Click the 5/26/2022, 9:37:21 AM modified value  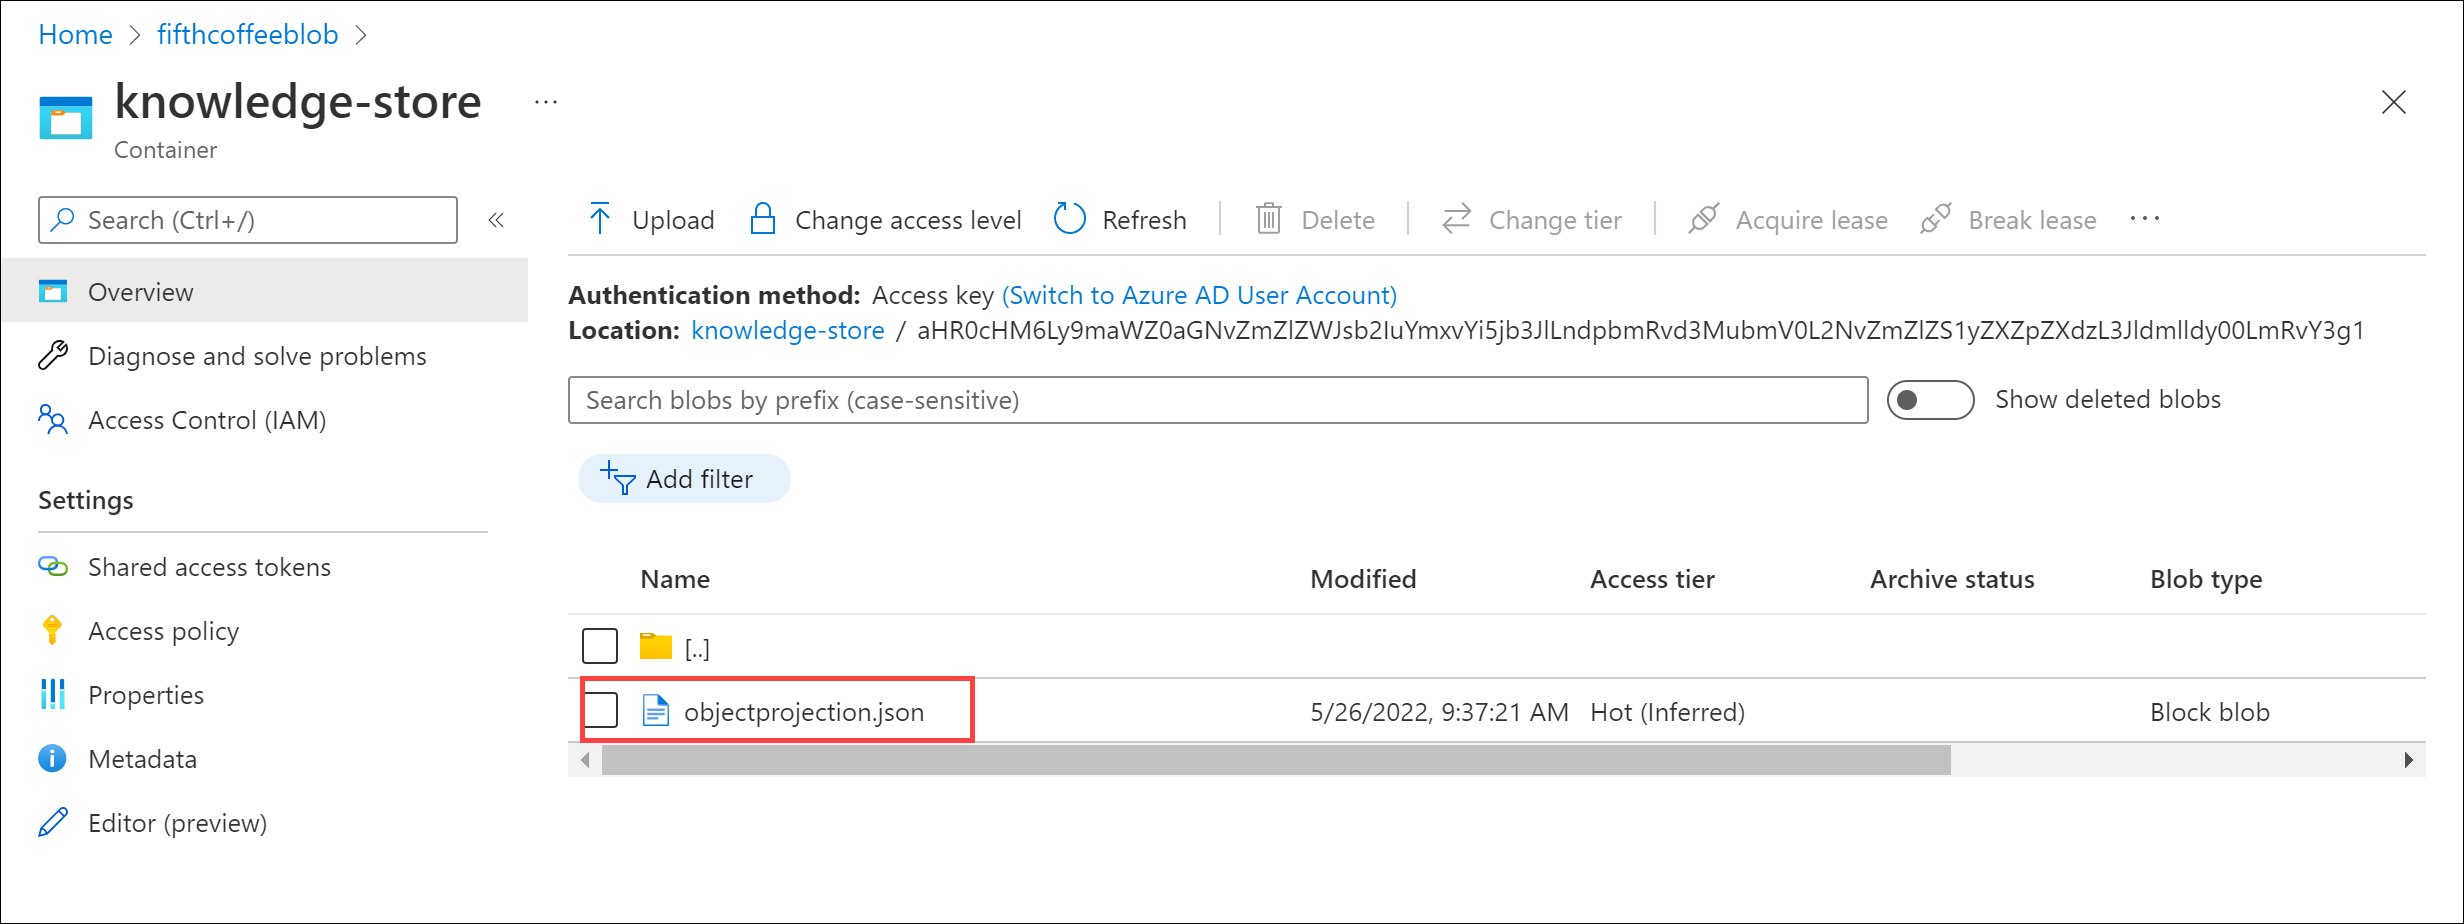[1439, 712]
